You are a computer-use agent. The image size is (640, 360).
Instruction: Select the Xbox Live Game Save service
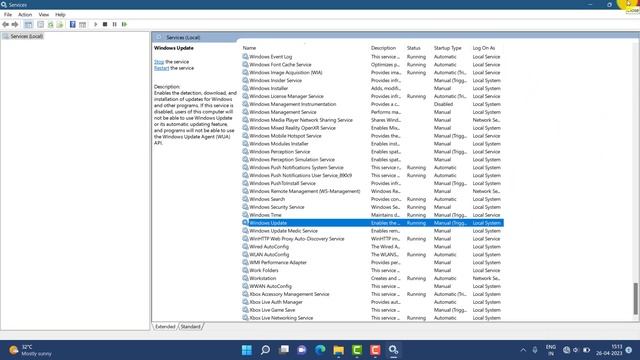tap(372, 310)
